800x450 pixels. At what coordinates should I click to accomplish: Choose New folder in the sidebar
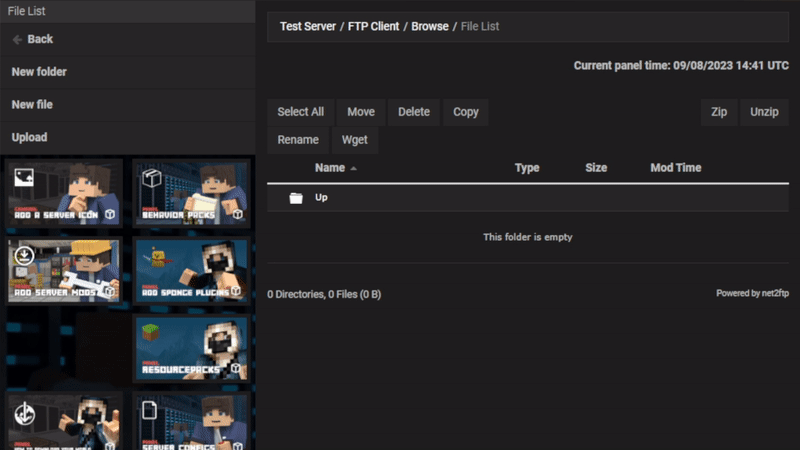coord(39,72)
